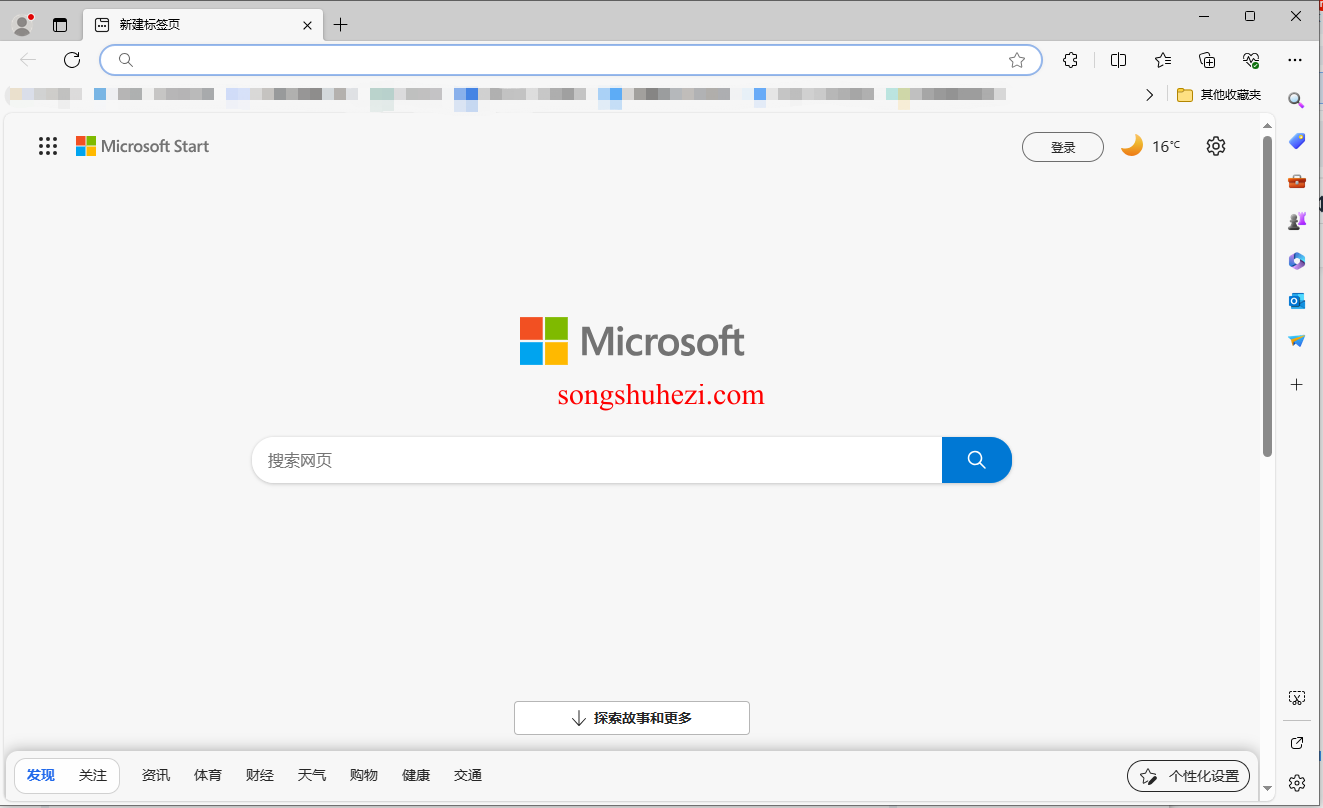The image size is (1323, 808).
Task: Select the 关注 tab
Action: tap(93, 775)
